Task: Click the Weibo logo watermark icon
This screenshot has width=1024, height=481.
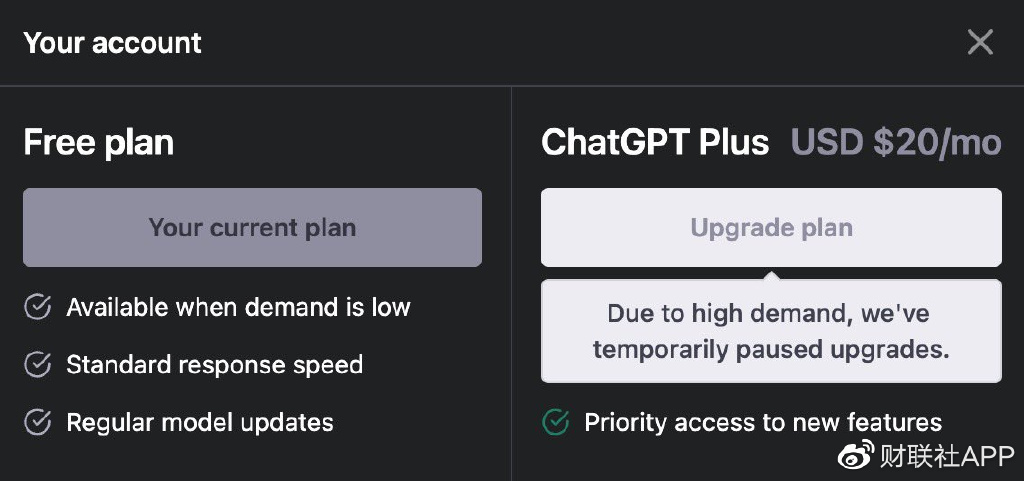Action: point(855,456)
